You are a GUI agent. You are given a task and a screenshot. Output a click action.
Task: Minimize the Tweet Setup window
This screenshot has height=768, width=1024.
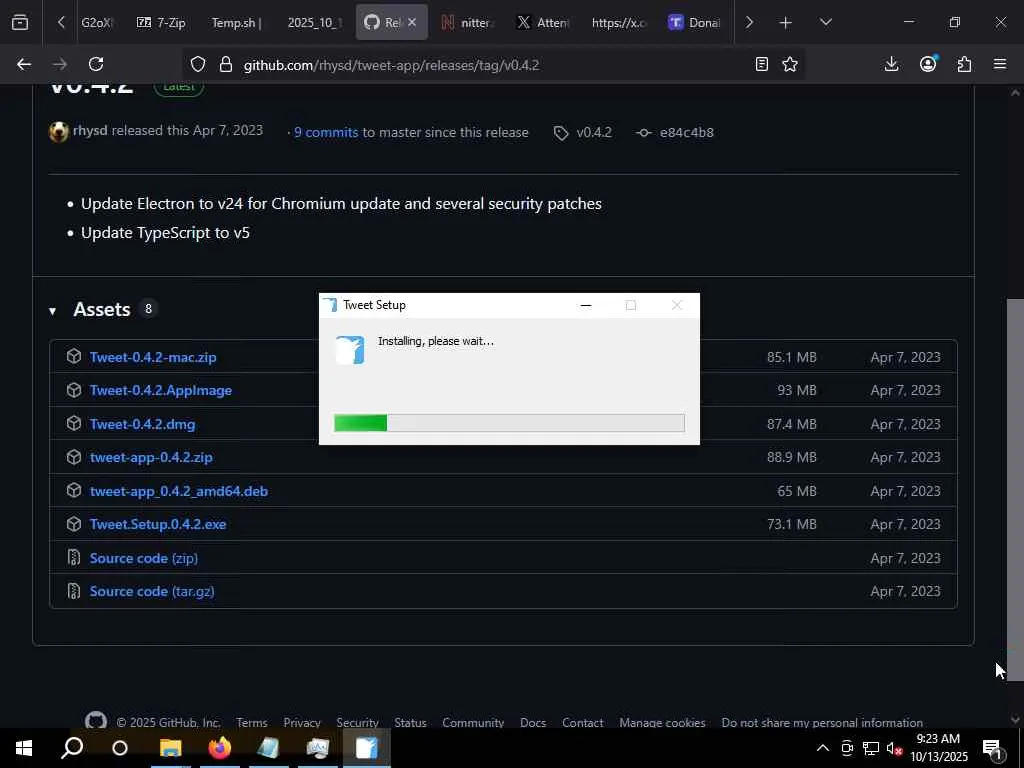[586, 305]
